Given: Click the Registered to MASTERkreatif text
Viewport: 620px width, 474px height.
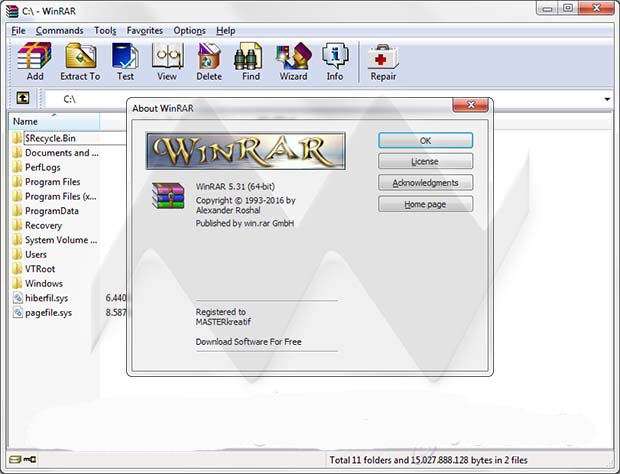Looking at the screenshot, I should pyautogui.click(x=223, y=317).
